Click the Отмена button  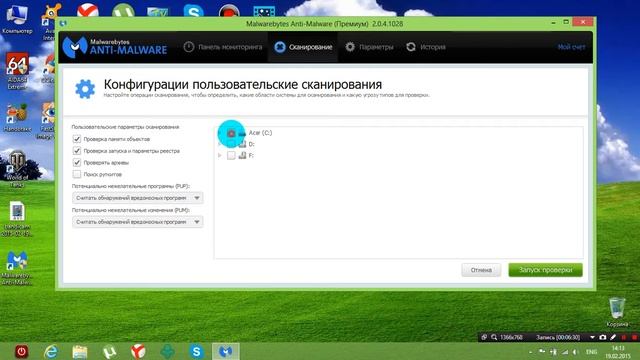tap(481, 270)
